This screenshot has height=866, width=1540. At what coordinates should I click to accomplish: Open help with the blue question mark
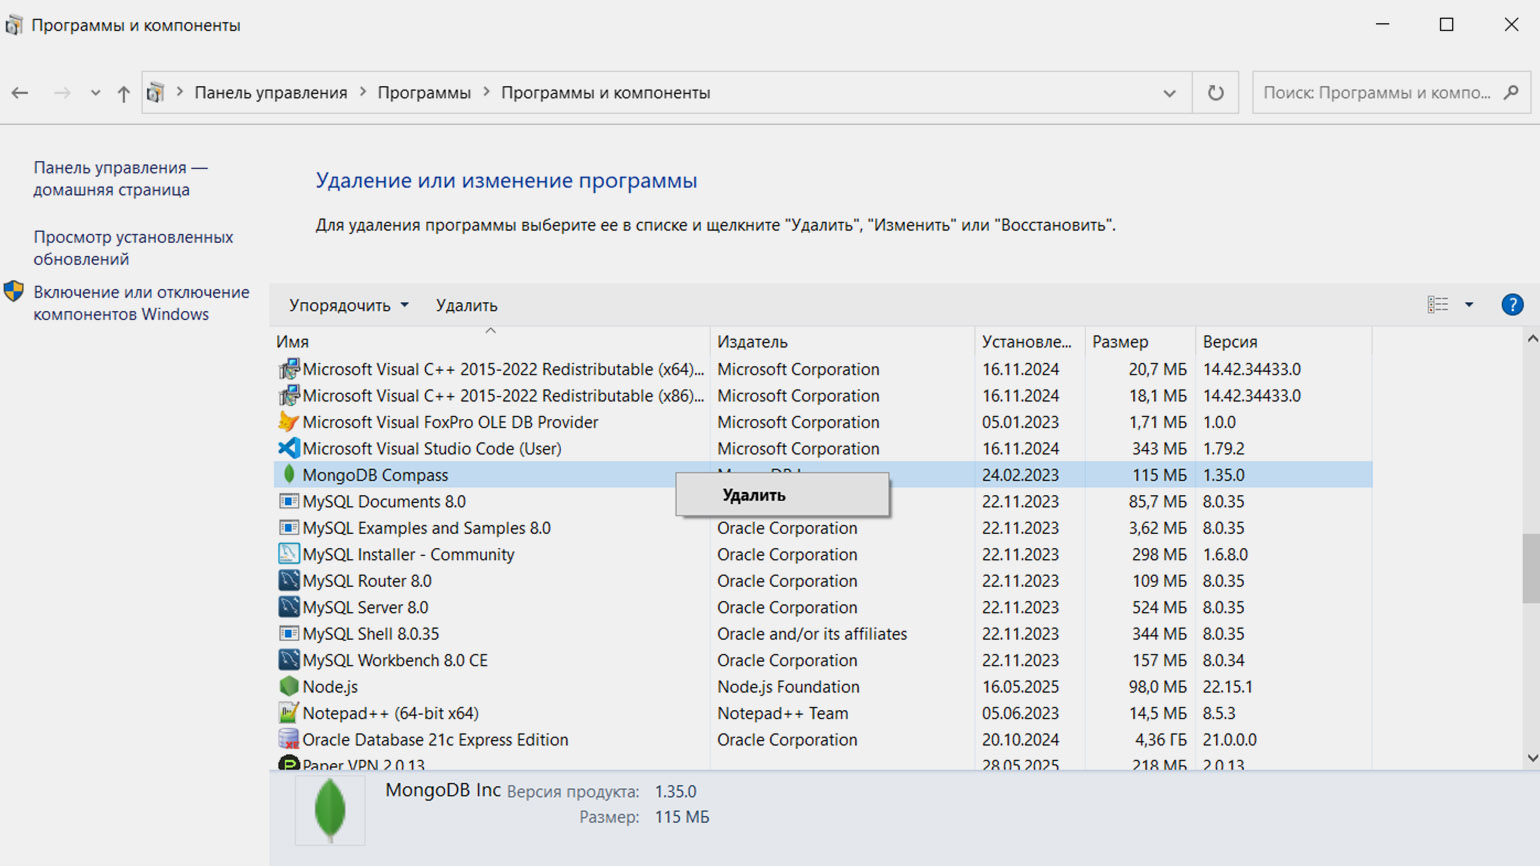[x=1512, y=305]
